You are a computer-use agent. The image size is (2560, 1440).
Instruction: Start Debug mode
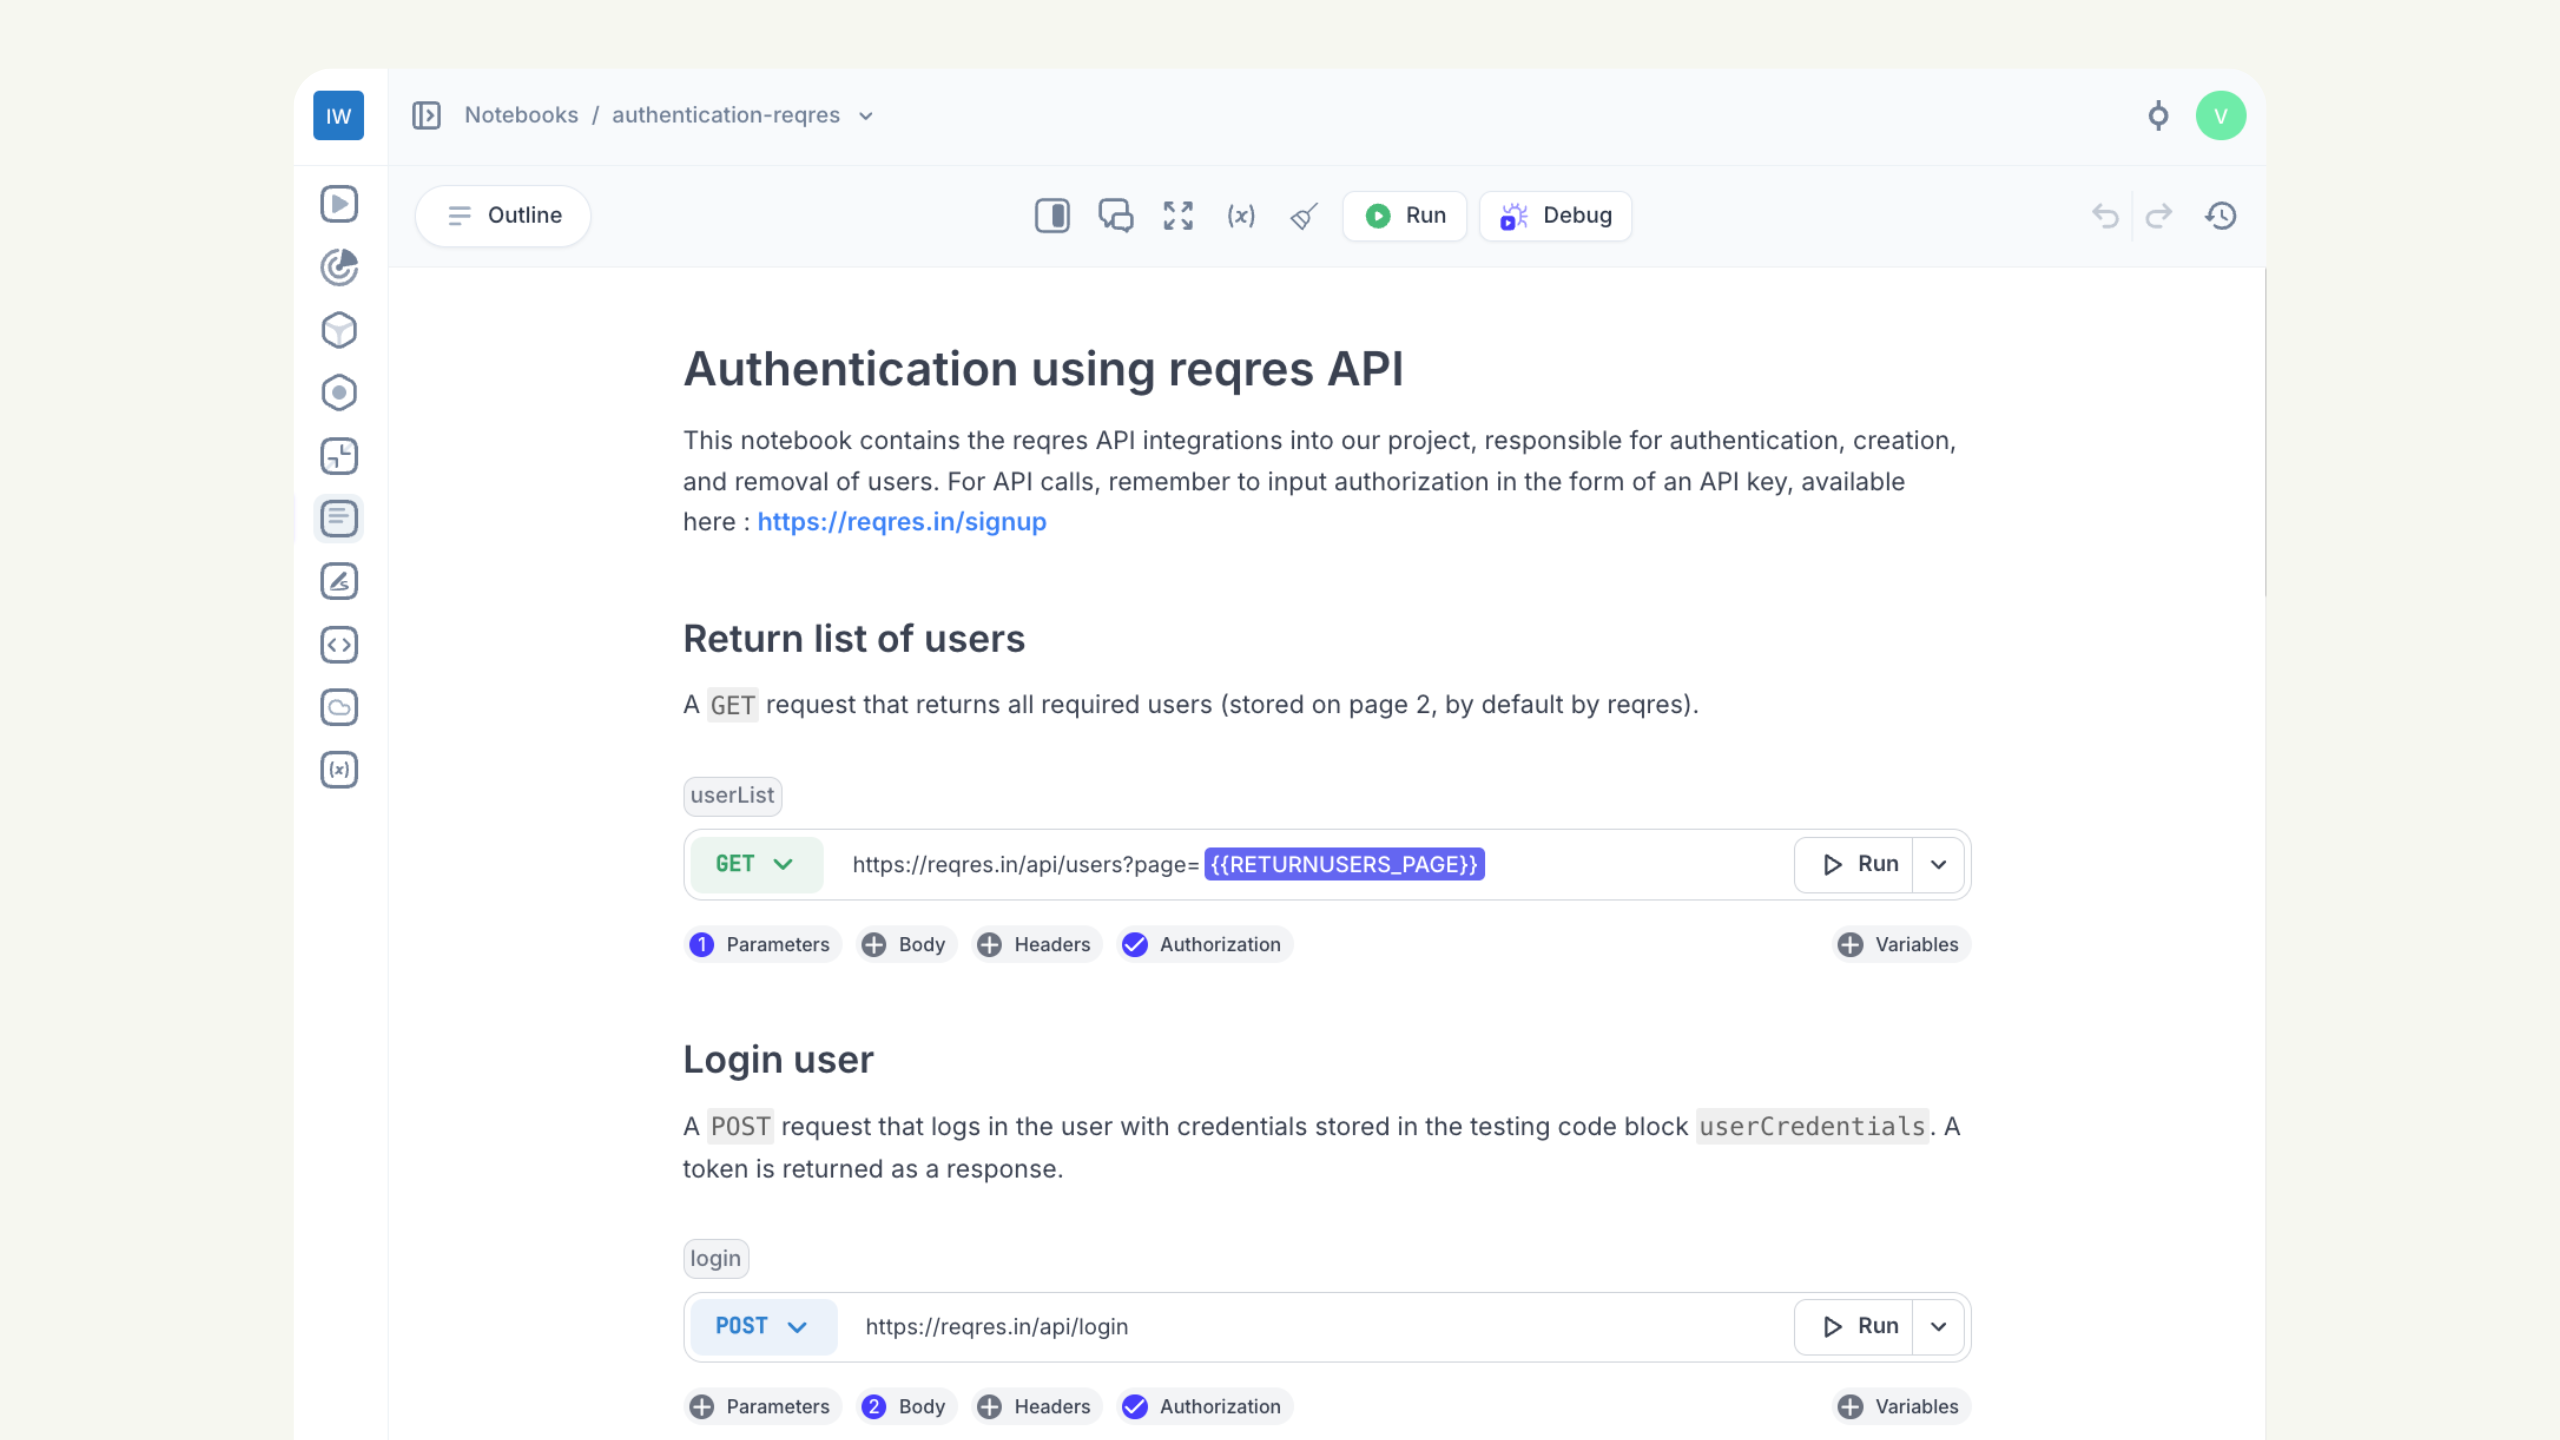click(x=1555, y=215)
